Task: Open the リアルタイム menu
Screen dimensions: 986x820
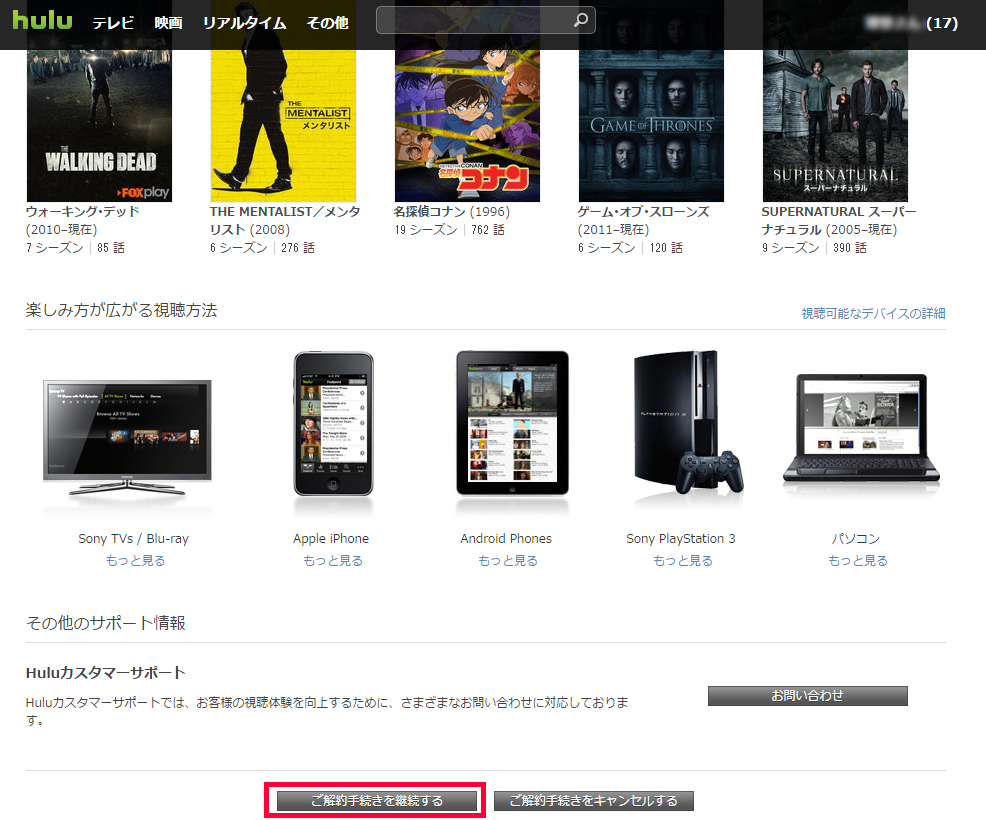Action: pyautogui.click(x=244, y=23)
